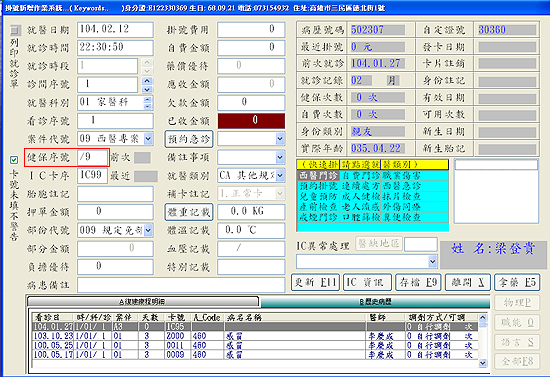This screenshot has width=550, height=377.
Task: Step up the 就醫科別 spinner
Action: coord(148,99)
